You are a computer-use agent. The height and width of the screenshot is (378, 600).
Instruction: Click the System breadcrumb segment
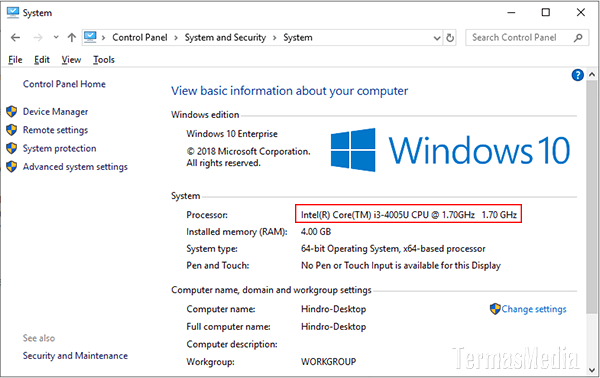point(298,37)
